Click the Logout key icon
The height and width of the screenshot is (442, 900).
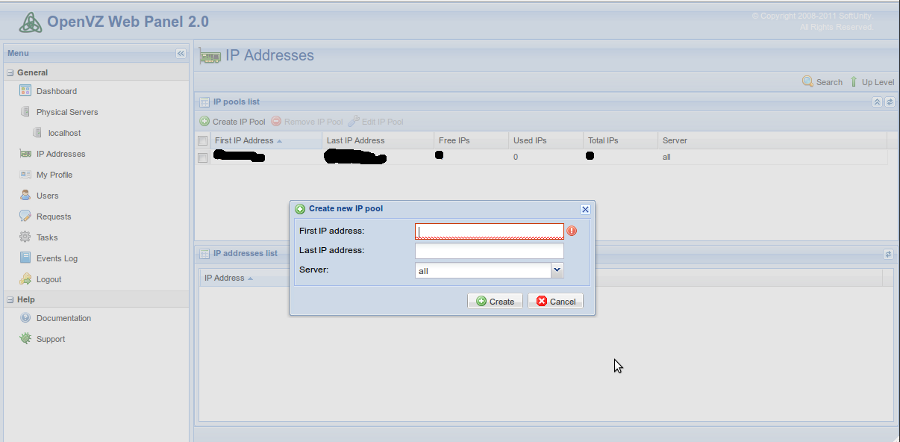[x=25, y=279]
